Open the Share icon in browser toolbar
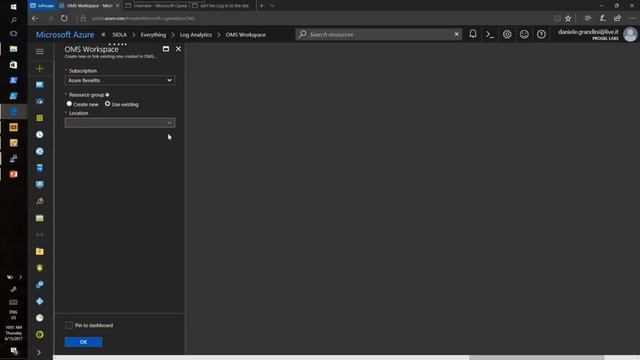Screen dimensions: 640x360 (618, 18)
